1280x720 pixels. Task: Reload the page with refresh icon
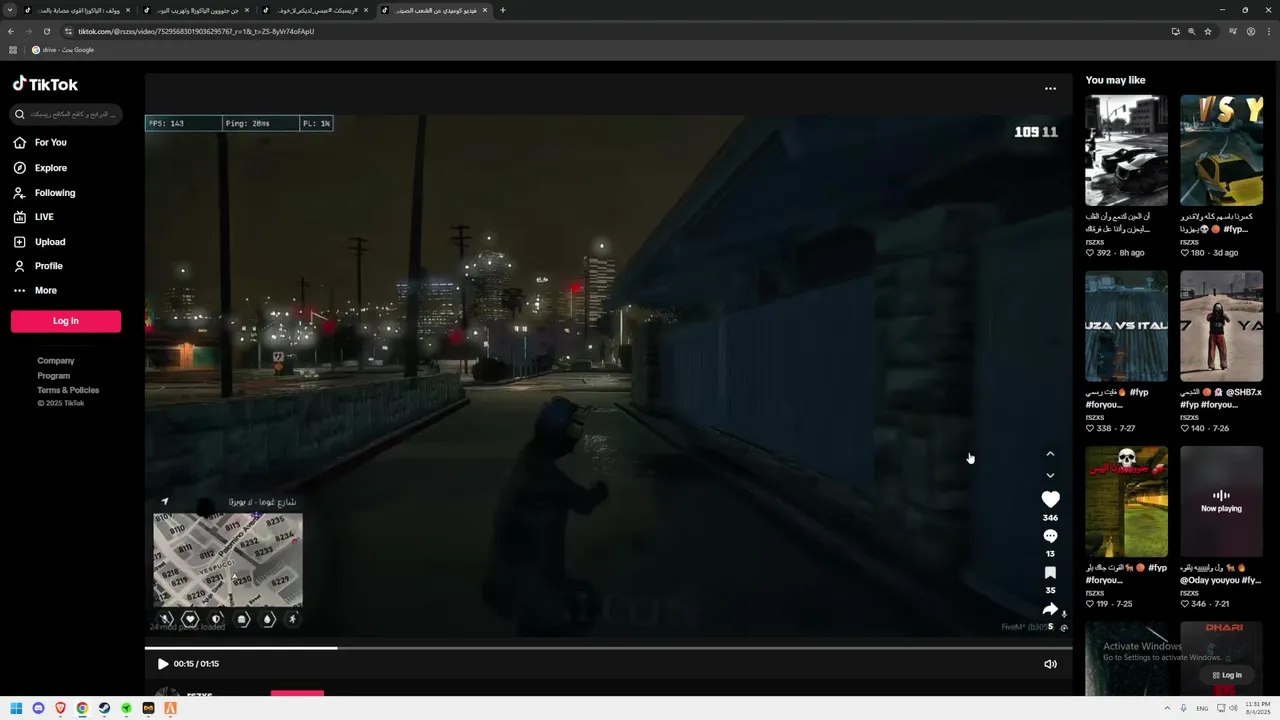pyautogui.click(x=46, y=31)
